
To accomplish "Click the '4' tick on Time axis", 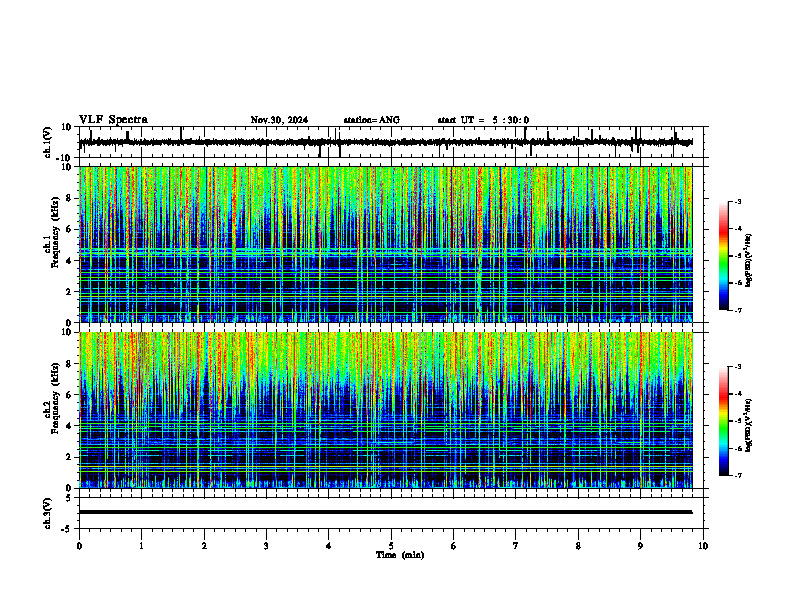I will click(x=329, y=546).
